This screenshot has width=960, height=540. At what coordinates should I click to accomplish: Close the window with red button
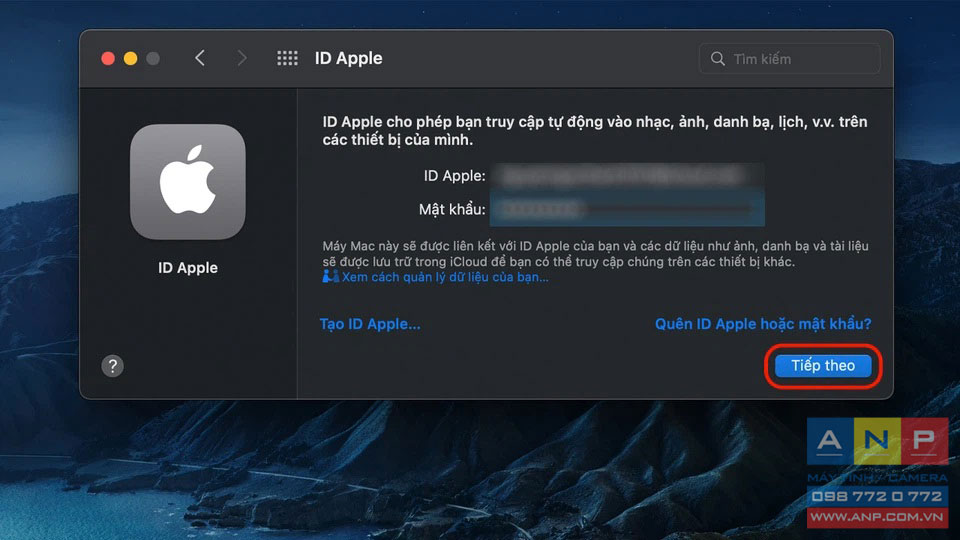(x=108, y=58)
